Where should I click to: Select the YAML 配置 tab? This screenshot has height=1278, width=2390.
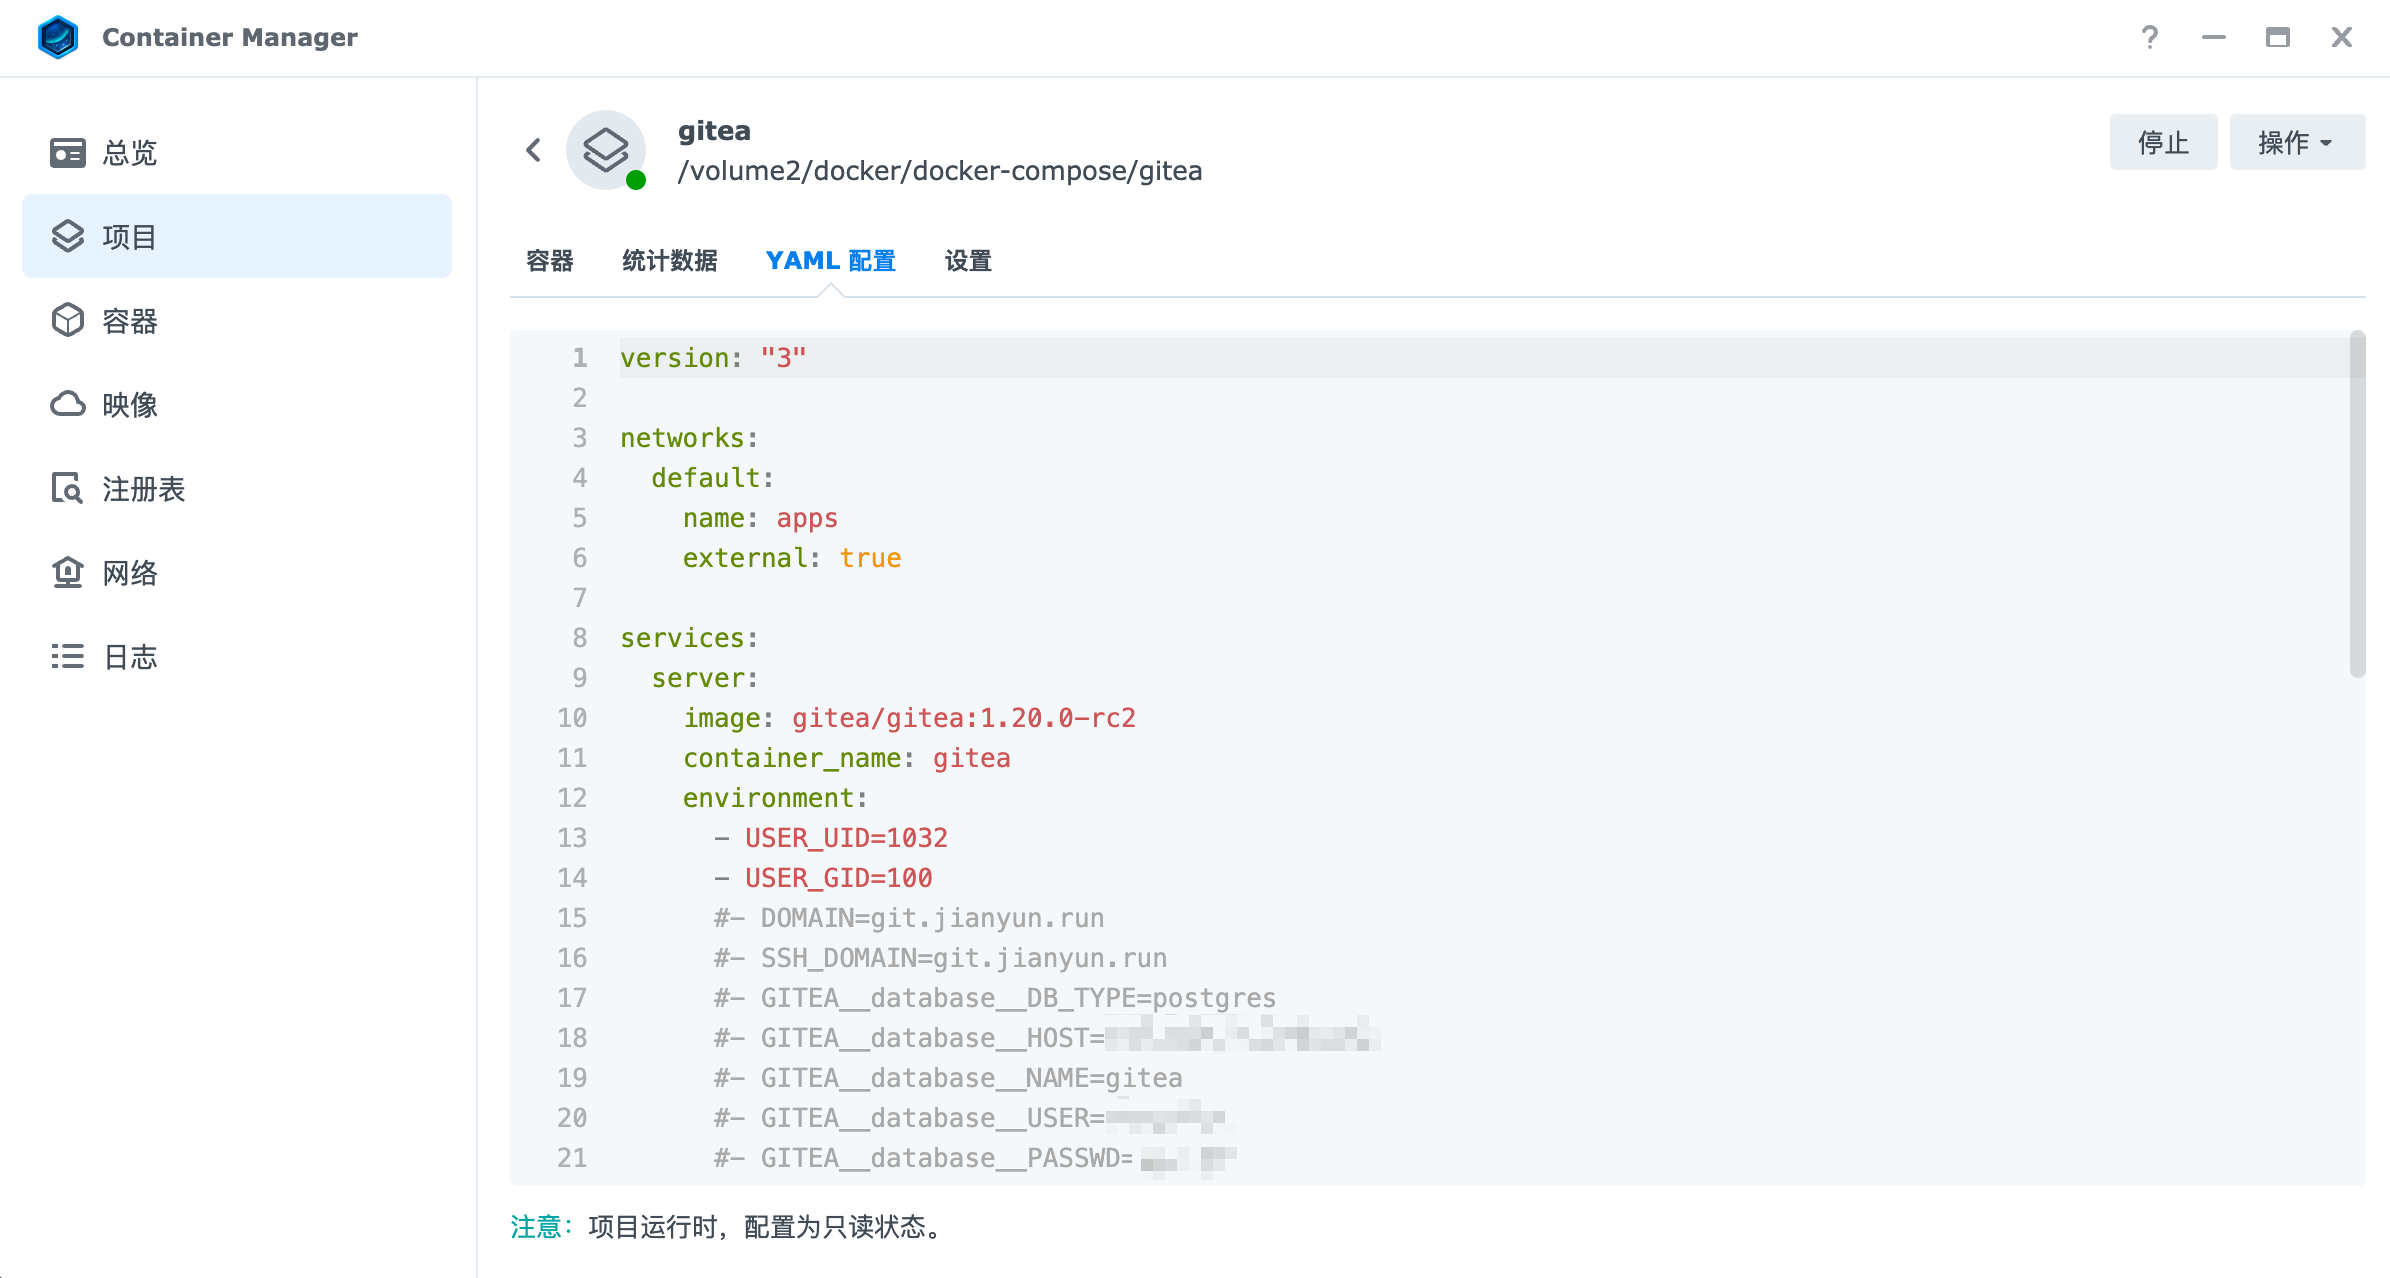pyautogui.click(x=830, y=261)
